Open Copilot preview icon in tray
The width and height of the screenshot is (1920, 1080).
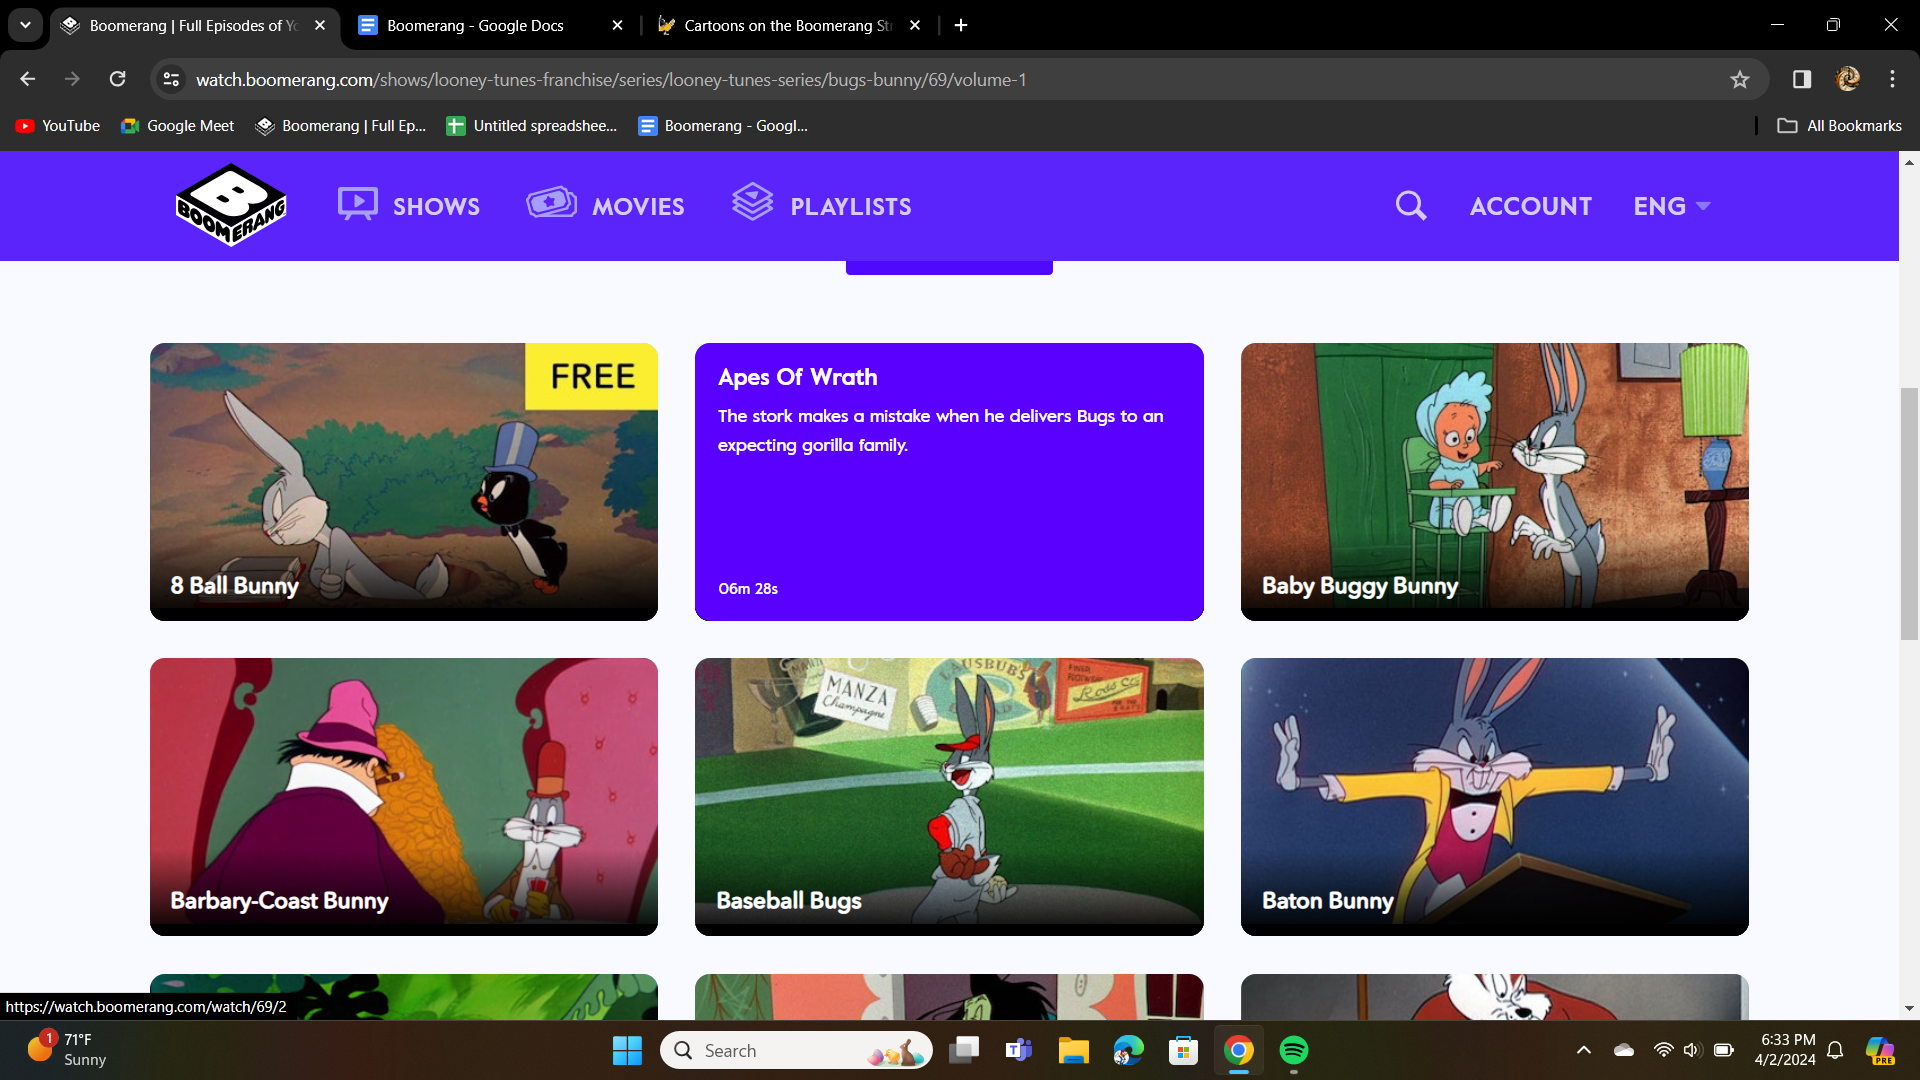coord(1880,1050)
